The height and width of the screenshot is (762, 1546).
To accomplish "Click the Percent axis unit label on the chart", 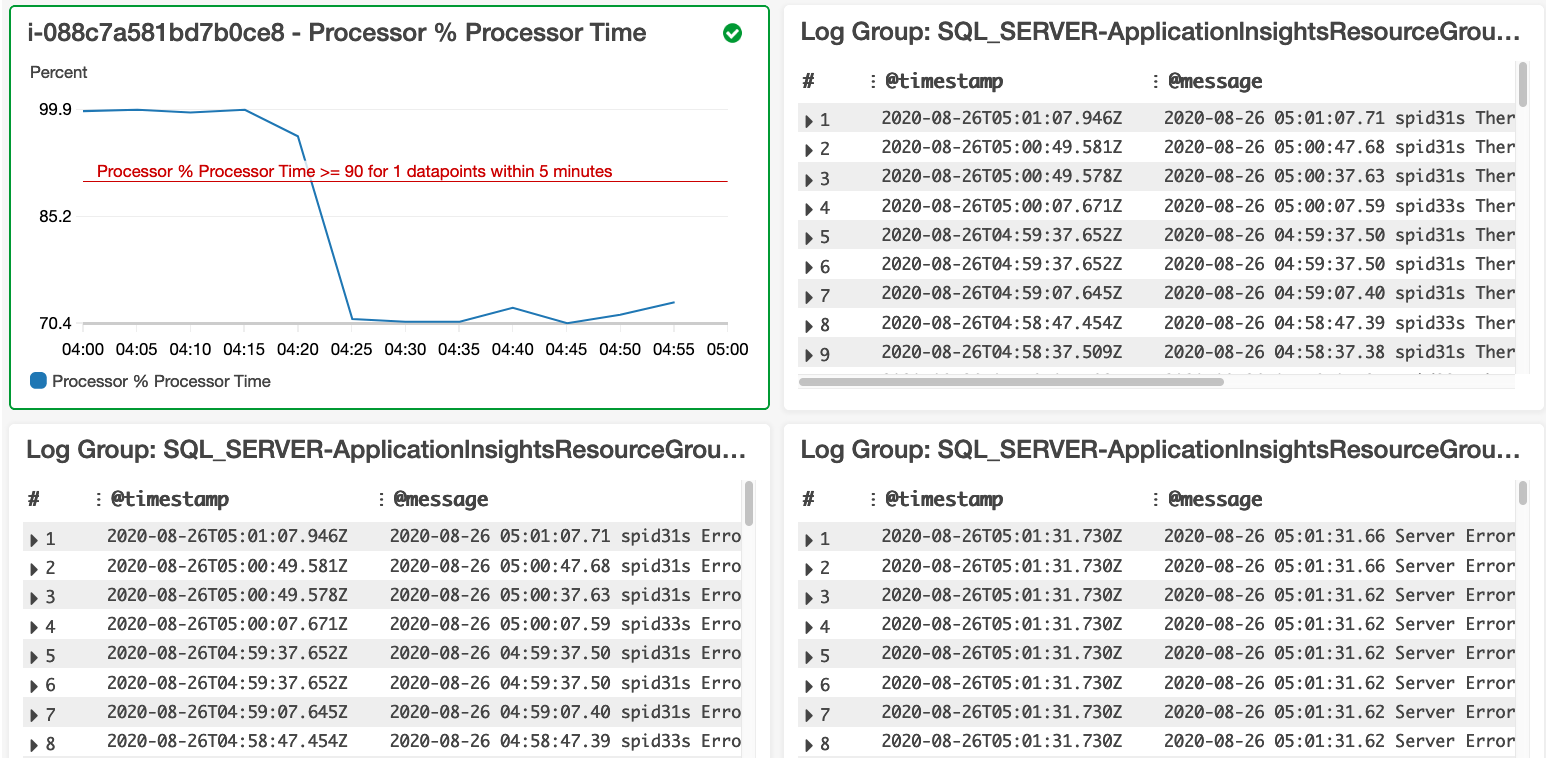I will click(x=58, y=72).
